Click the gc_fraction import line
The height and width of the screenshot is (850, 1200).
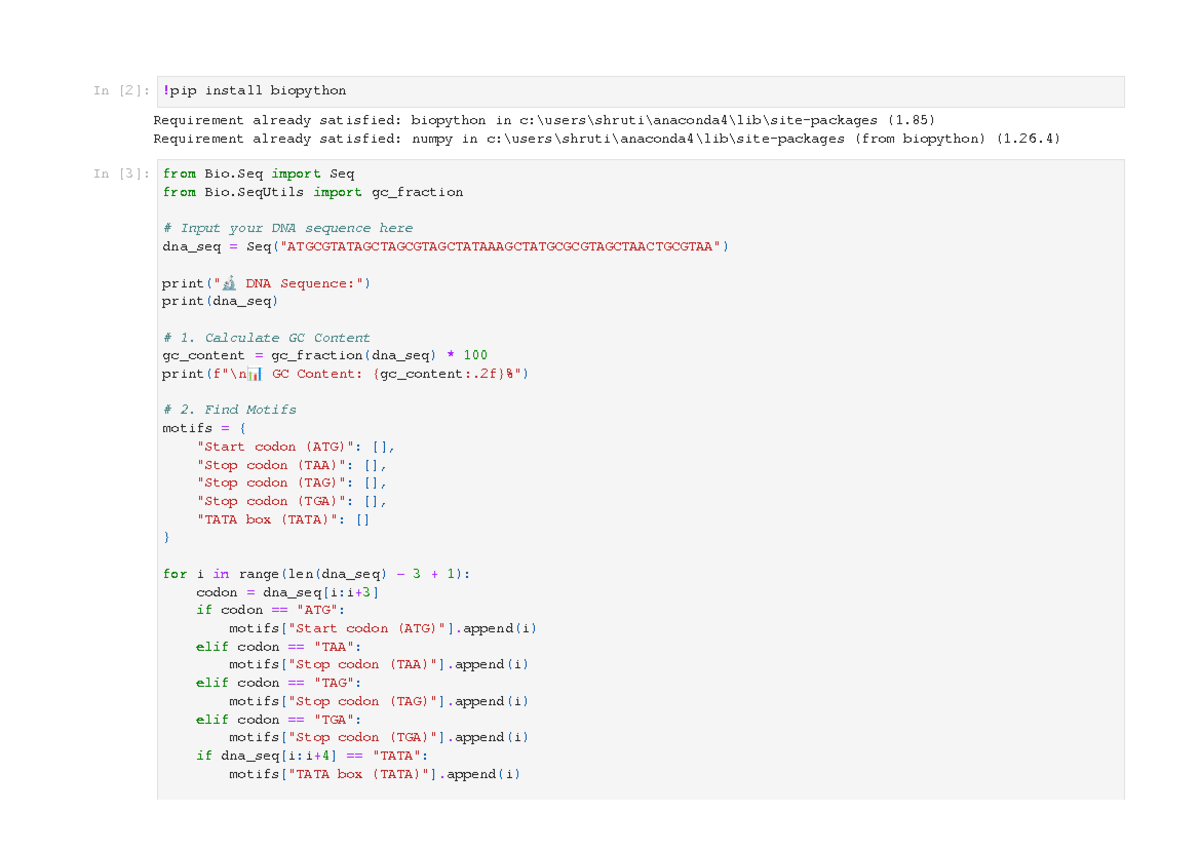(312, 192)
